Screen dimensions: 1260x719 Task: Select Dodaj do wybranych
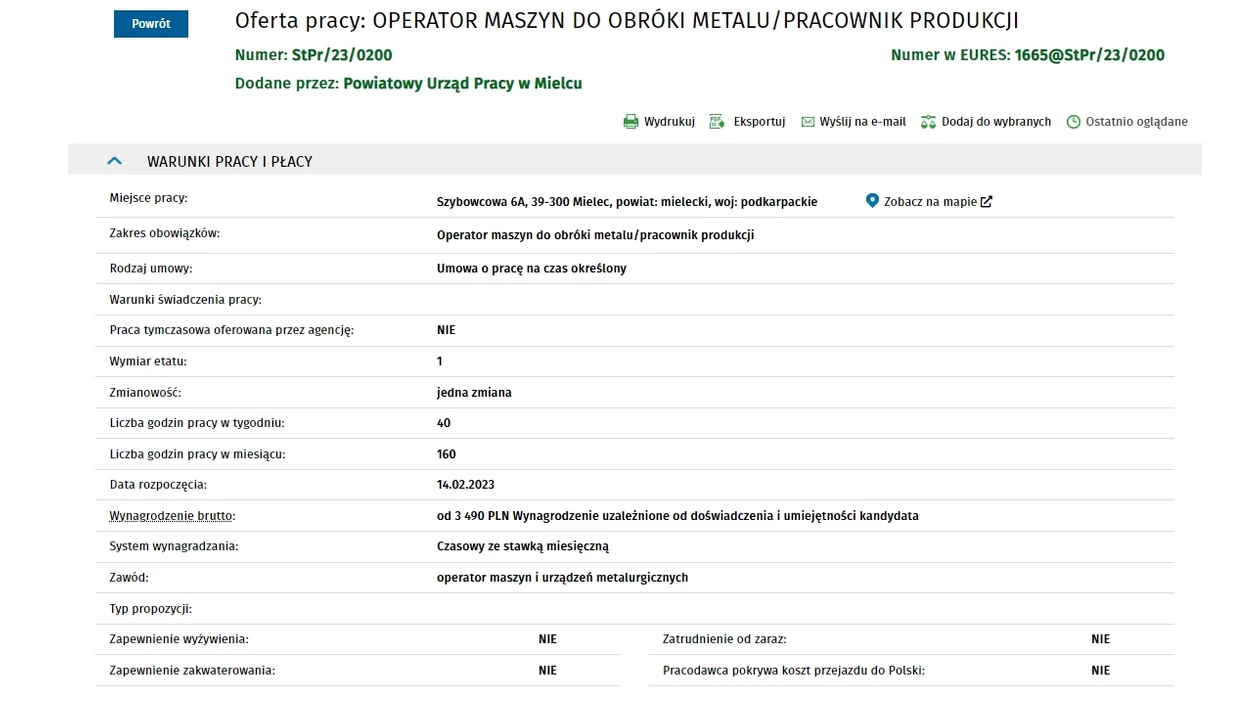point(996,122)
